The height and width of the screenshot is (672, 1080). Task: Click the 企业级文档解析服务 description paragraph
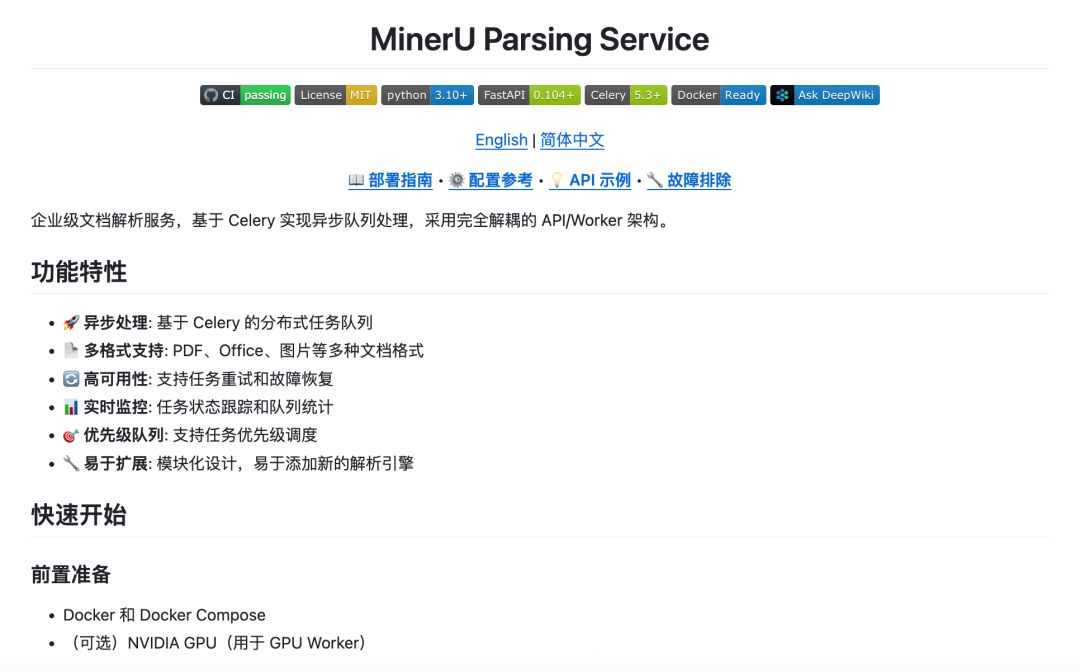click(x=352, y=221)
